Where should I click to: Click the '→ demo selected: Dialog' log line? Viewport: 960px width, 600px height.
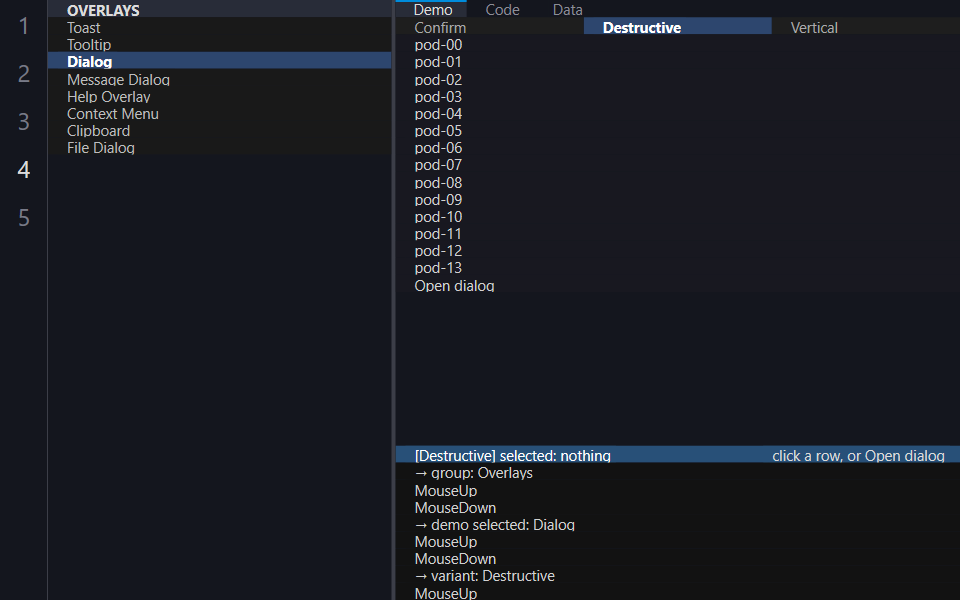[x=494, y=525]
